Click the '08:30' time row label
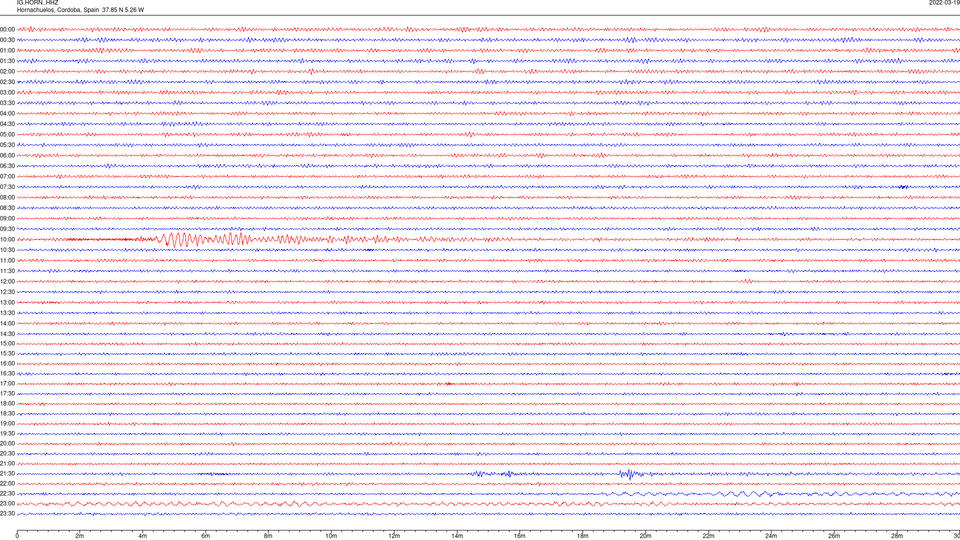 pyautogui.click(x=7, y=208)
